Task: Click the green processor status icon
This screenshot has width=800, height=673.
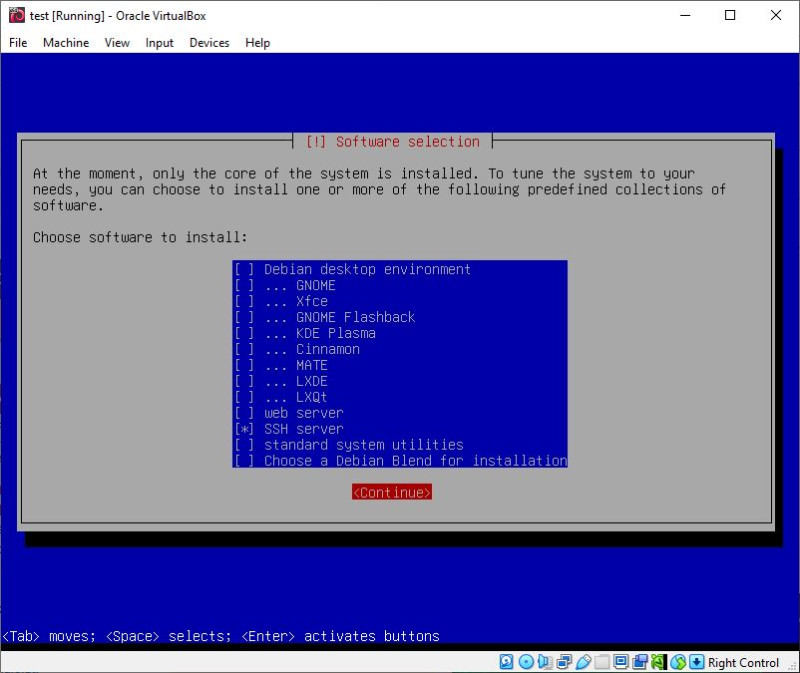Action: pyautogui.click(x=659, y=662)
